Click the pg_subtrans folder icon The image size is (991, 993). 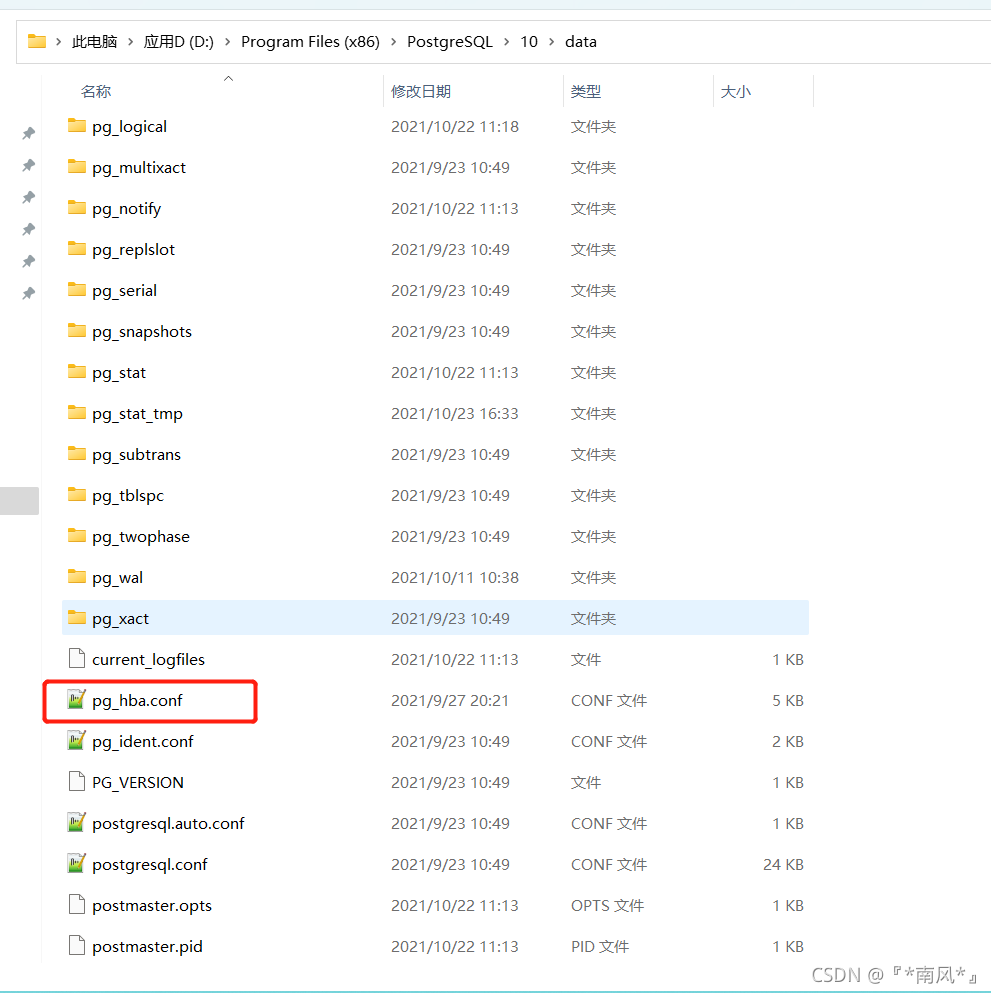[x=77, y=453]
